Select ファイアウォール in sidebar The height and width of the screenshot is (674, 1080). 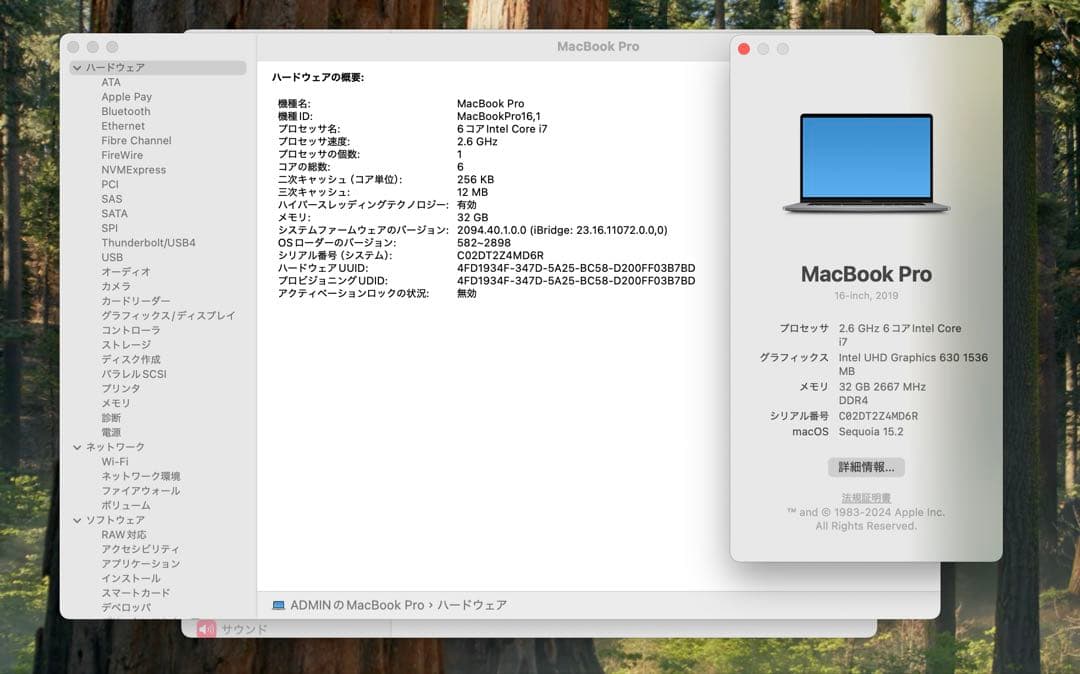141,490
